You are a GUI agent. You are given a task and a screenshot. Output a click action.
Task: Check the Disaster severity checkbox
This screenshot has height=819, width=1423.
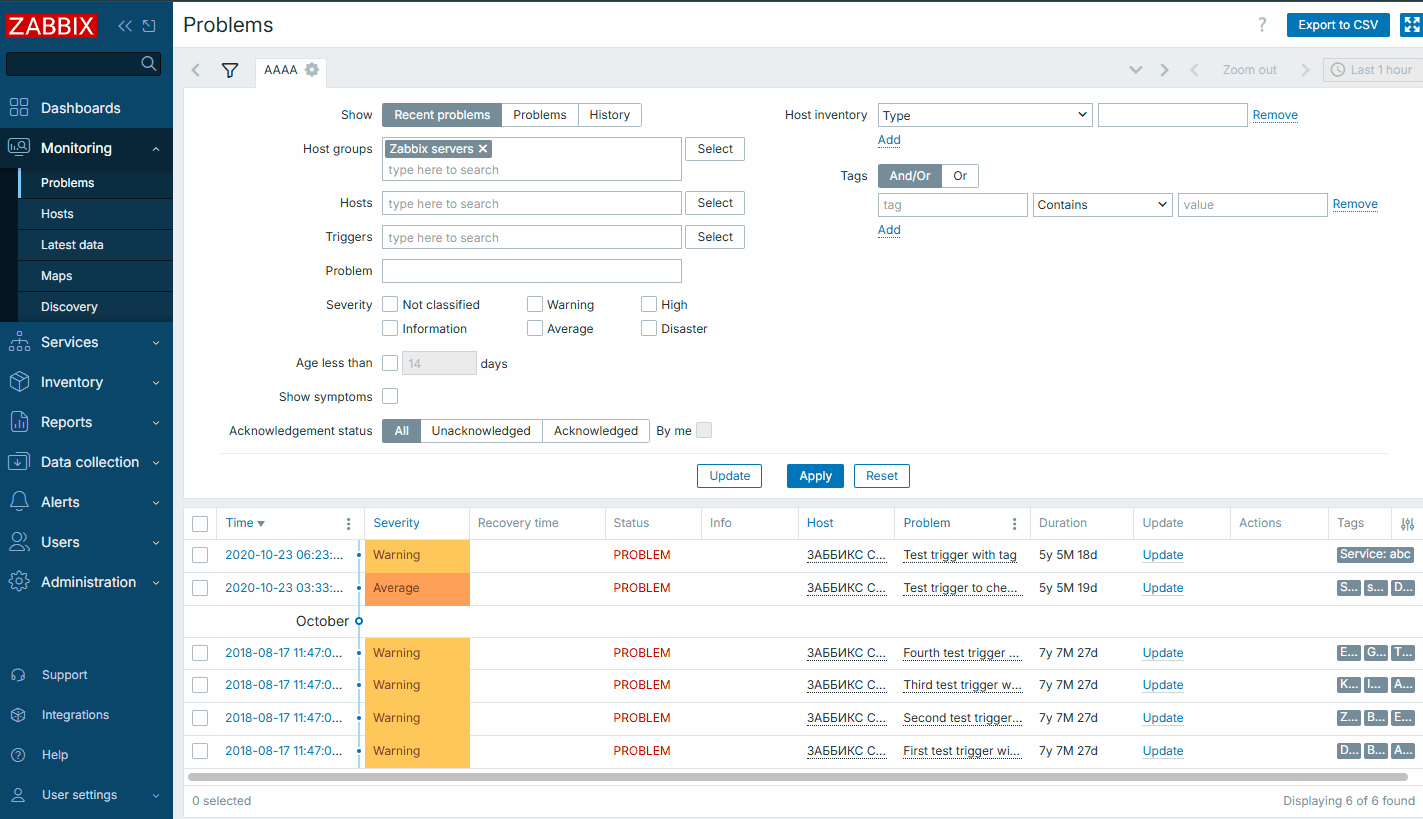pos(649,329)
